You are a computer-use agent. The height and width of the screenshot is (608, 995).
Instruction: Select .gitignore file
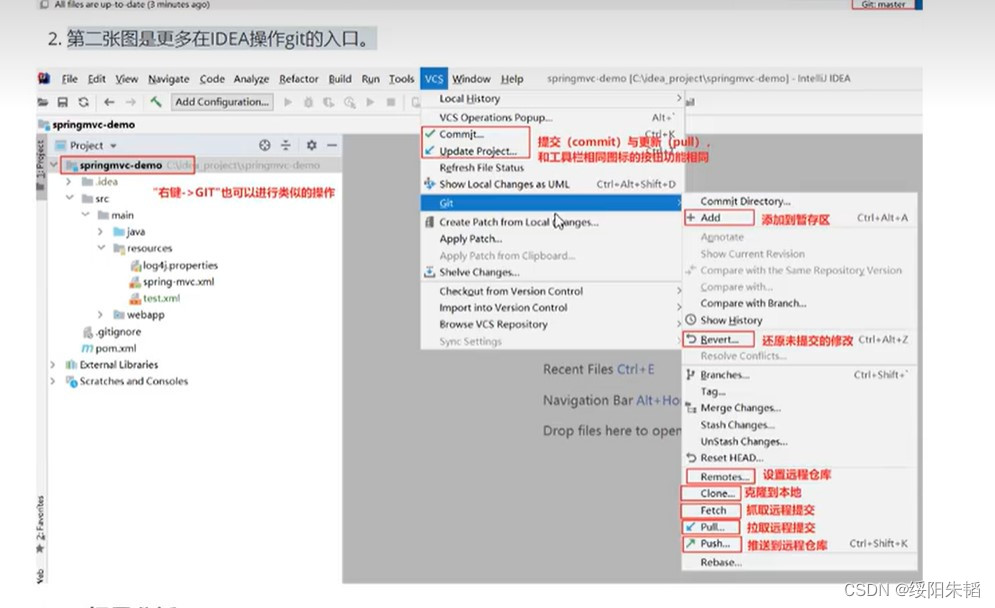112,332
